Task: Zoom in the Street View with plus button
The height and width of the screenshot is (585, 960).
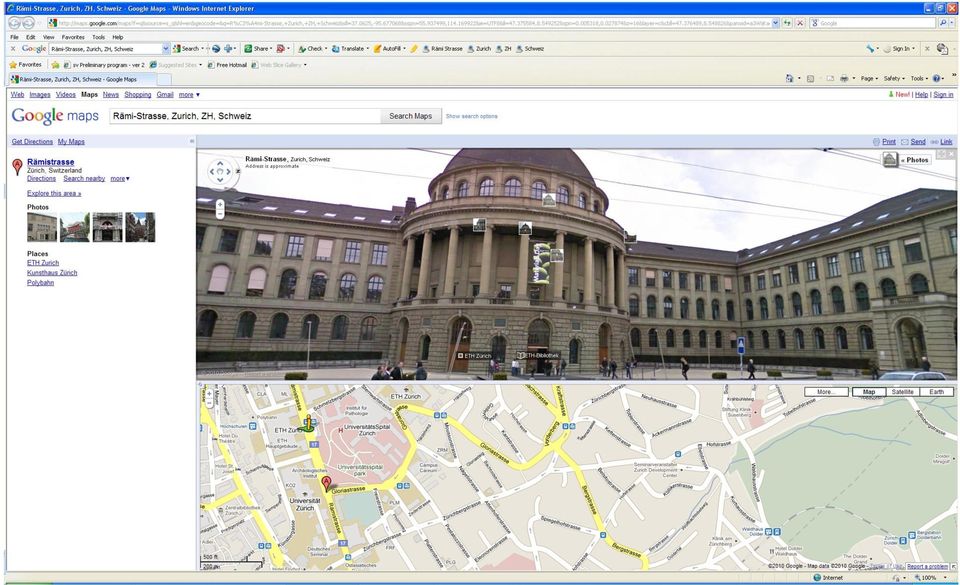Action: [x=220, y=205]
